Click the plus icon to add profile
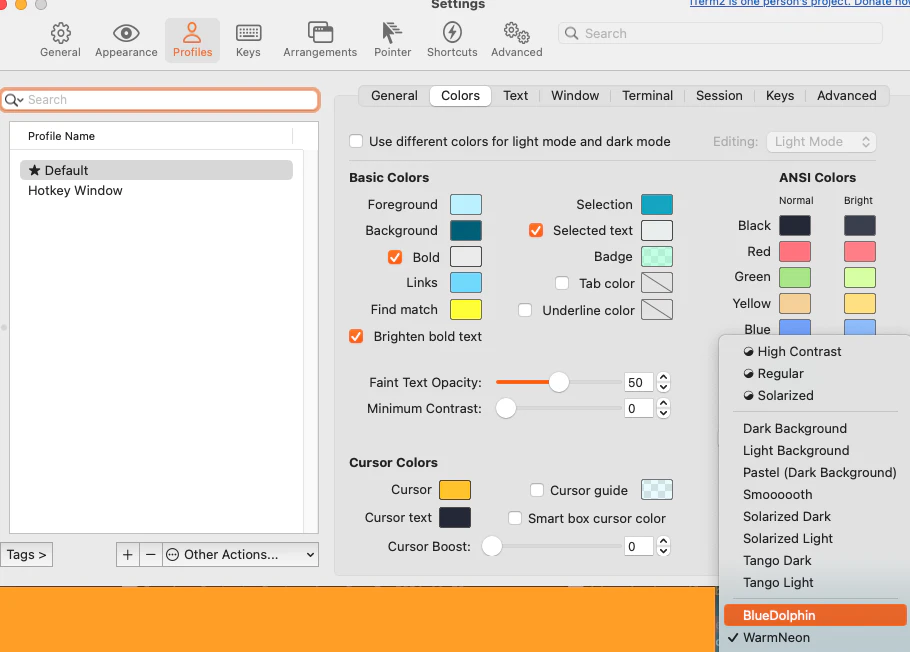 [x=128, y=554]
